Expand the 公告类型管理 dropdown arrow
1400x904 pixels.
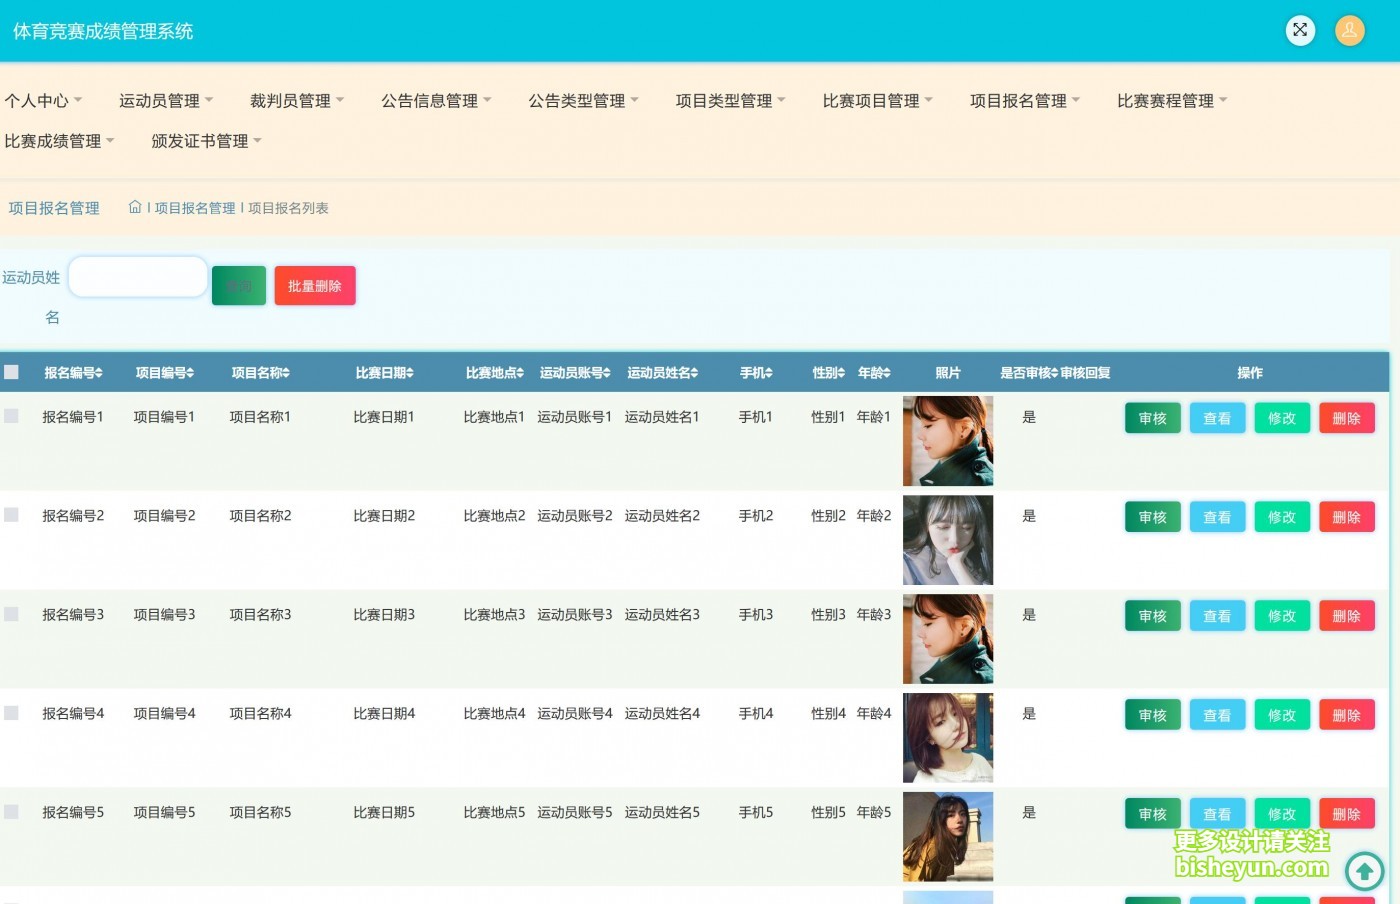634,100
